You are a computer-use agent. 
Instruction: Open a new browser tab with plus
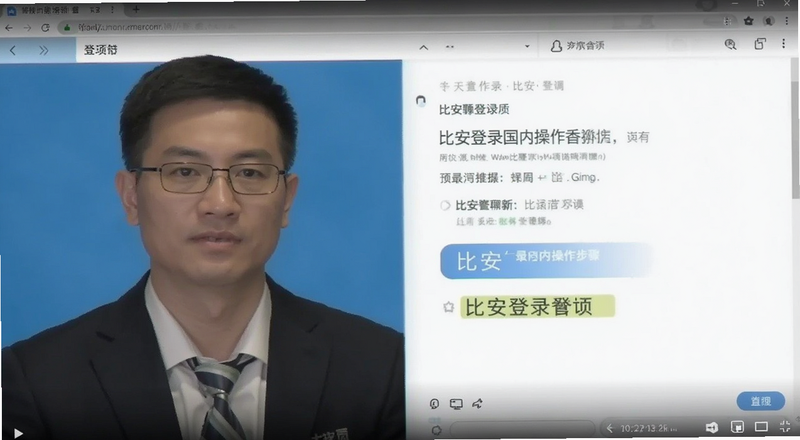pyautogui.click(x=136, y=9)
